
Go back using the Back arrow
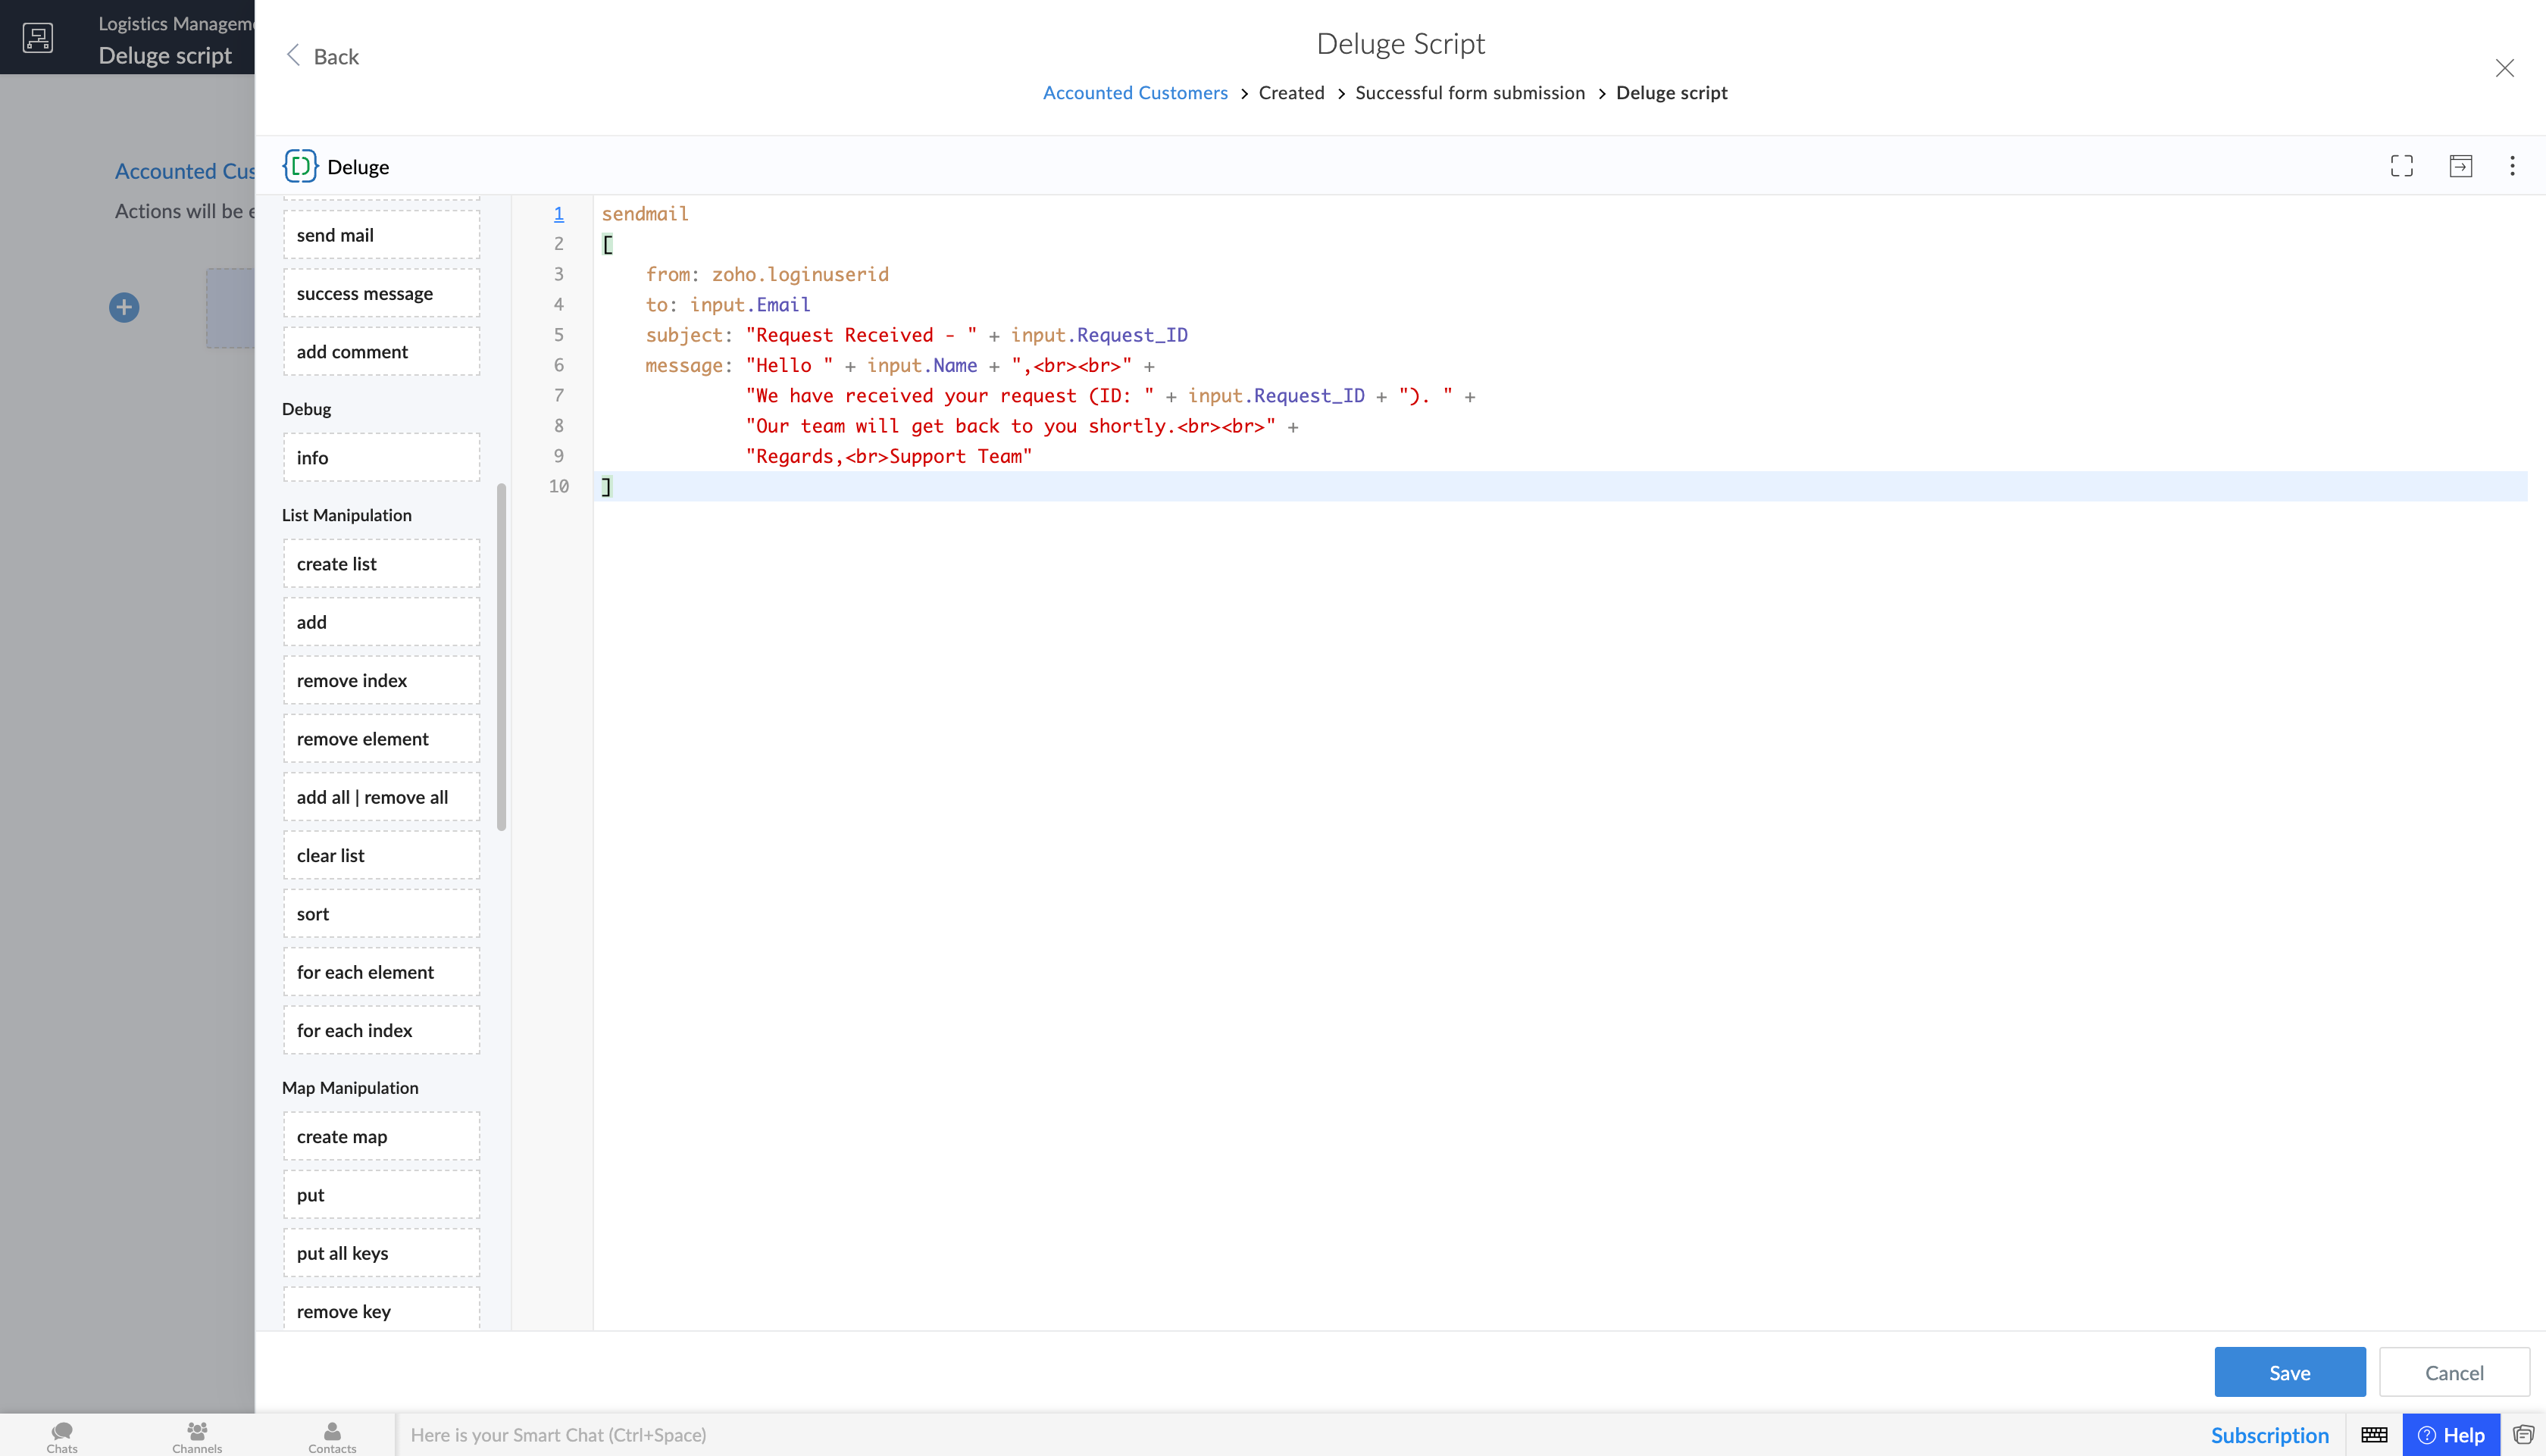(x=322, y=56)
